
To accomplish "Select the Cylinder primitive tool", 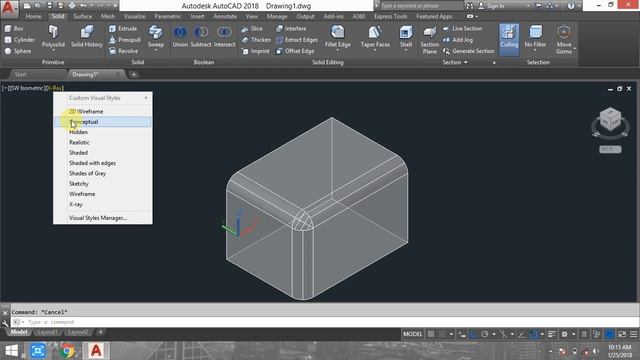I will pos(19,40).
